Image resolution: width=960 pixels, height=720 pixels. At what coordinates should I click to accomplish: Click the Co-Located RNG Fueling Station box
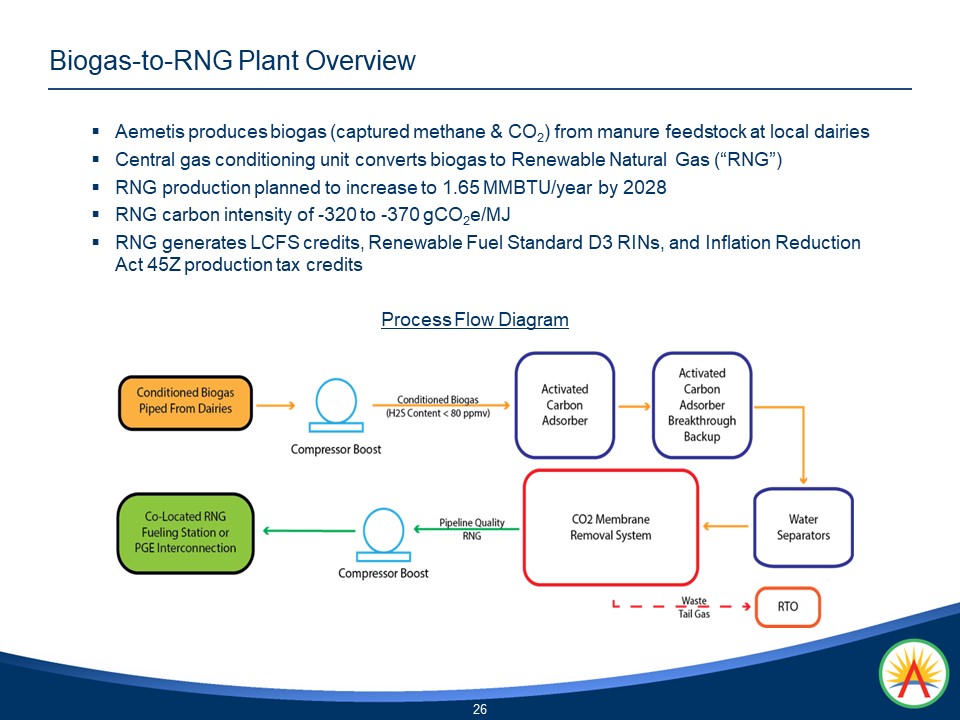[x=185, y=532]
